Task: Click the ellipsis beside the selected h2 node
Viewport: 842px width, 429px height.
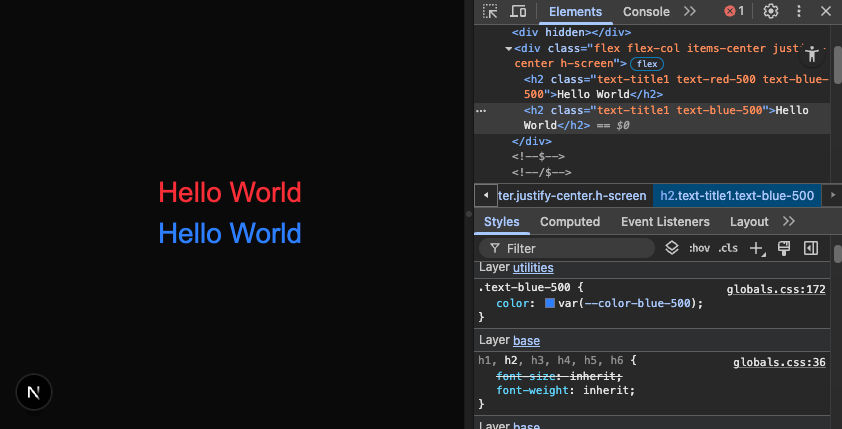Action: tap(482, 111)
